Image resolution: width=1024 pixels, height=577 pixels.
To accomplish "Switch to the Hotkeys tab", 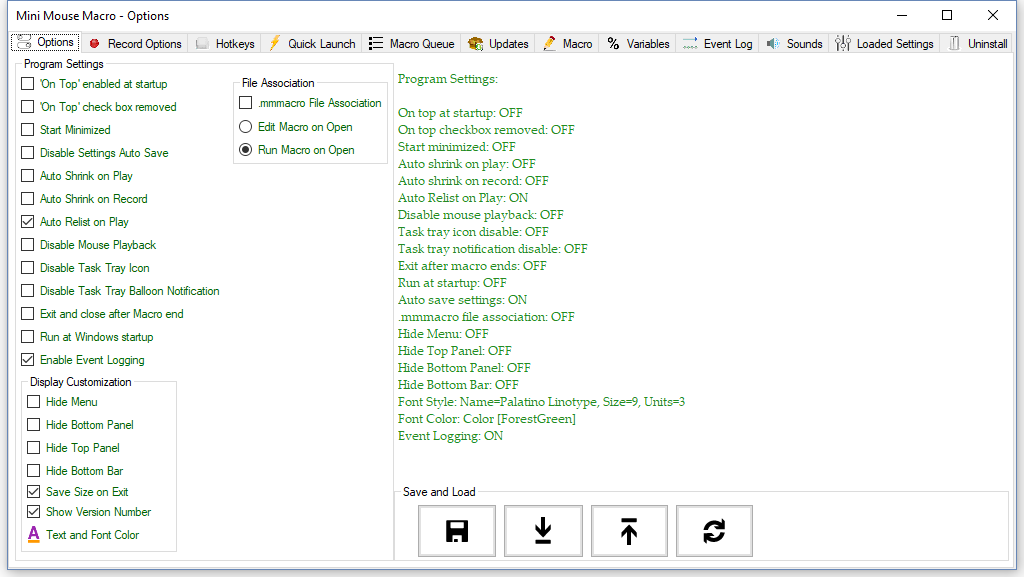I will 225,44.
